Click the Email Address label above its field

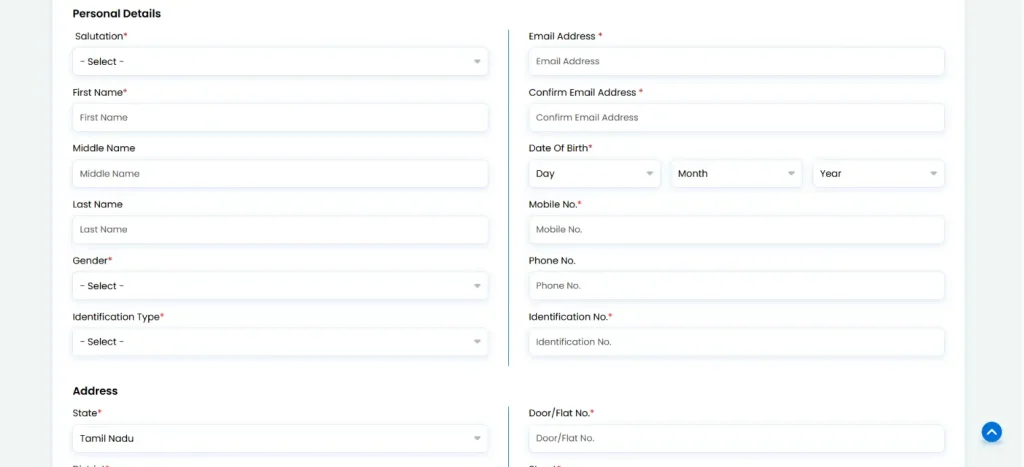point(566,37)
